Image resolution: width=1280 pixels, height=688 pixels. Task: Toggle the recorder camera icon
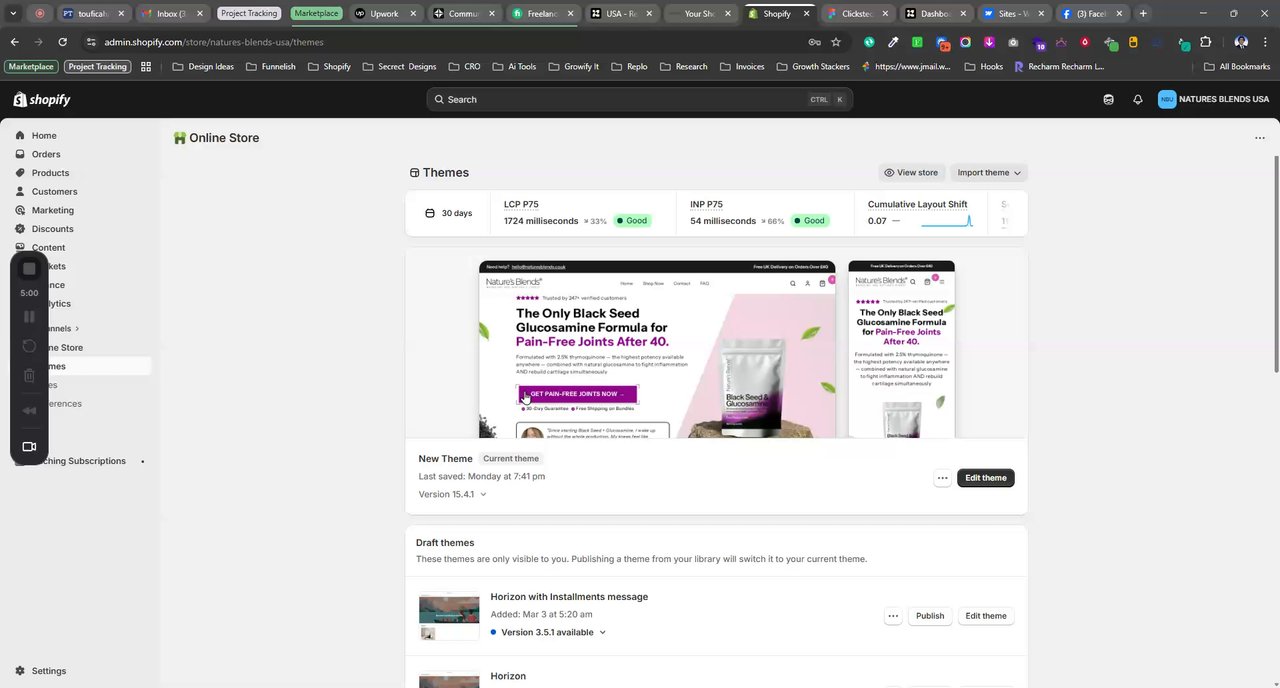29,447
